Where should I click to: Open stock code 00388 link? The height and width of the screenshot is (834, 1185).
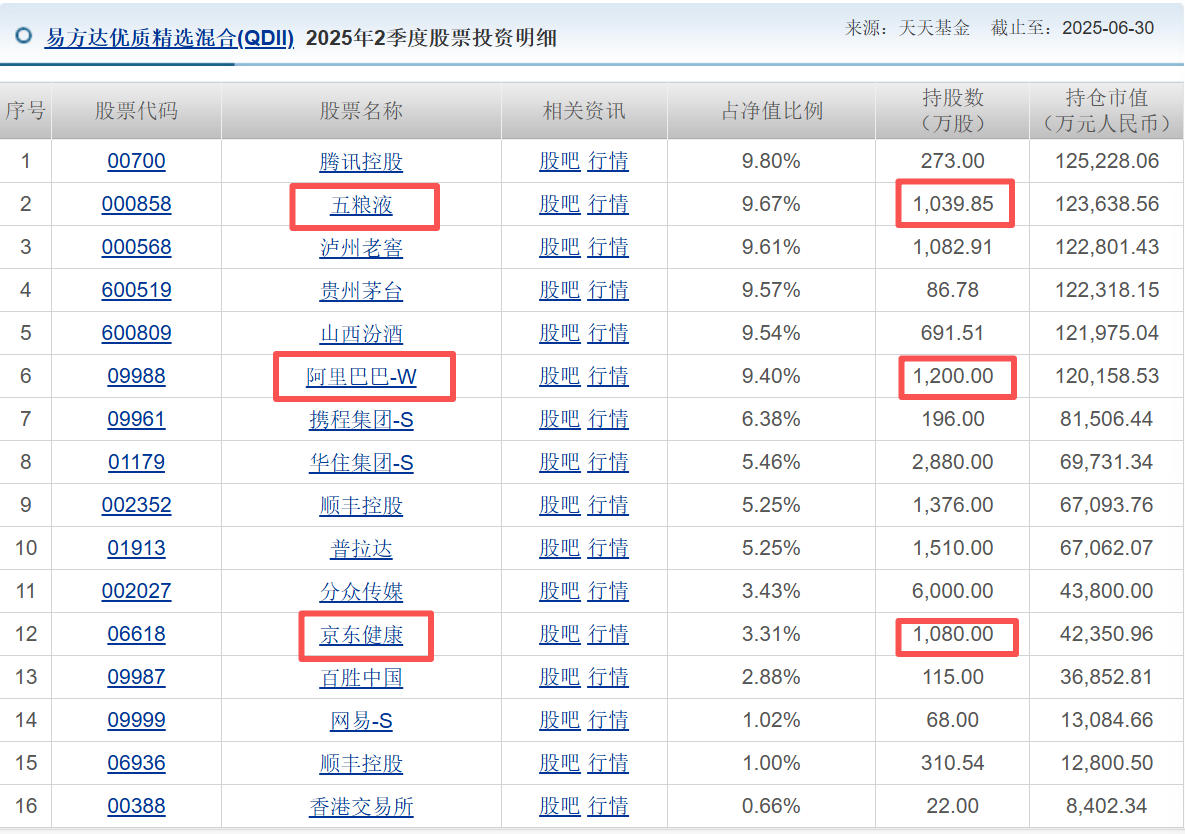136,807
